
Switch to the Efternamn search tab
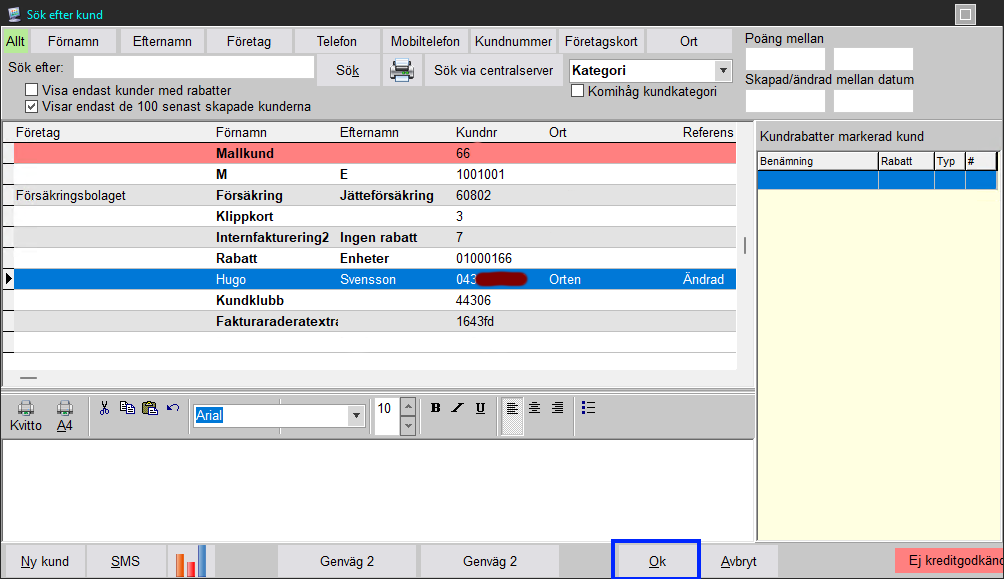click(x=163, y=41)
